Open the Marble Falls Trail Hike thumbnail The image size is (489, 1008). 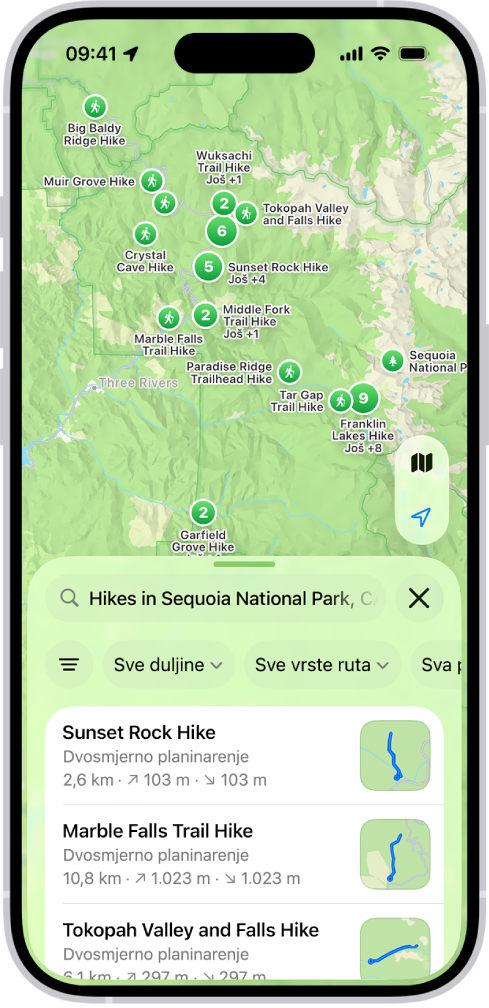coord(395,854)
